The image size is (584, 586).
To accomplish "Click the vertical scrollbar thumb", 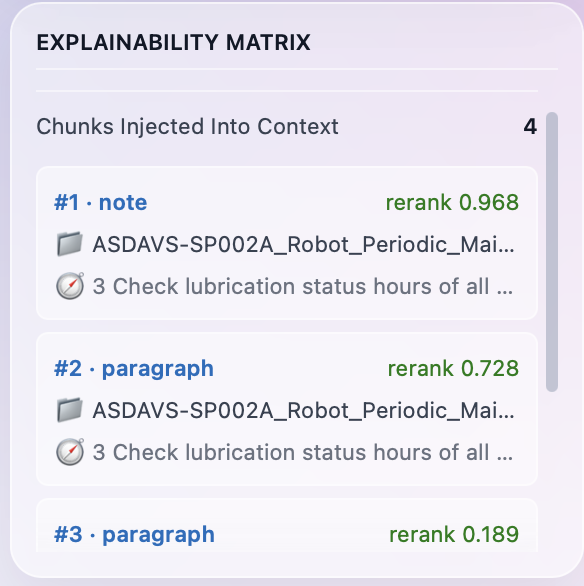I will 552,252.
